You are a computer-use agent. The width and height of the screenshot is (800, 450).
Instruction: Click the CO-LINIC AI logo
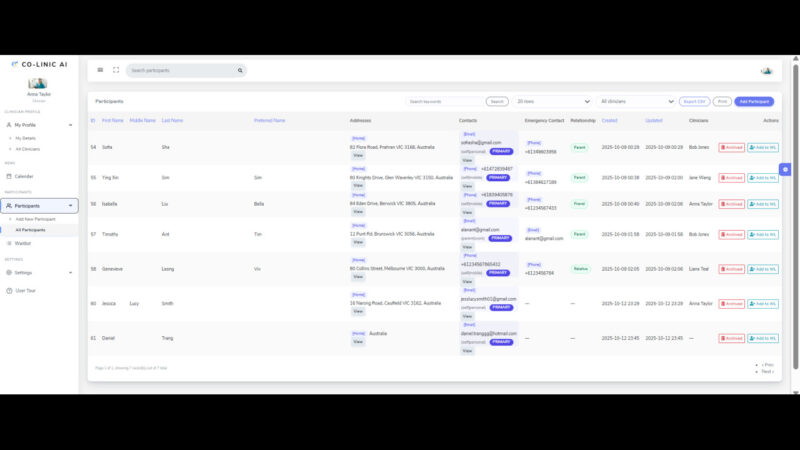pos(39,63)
